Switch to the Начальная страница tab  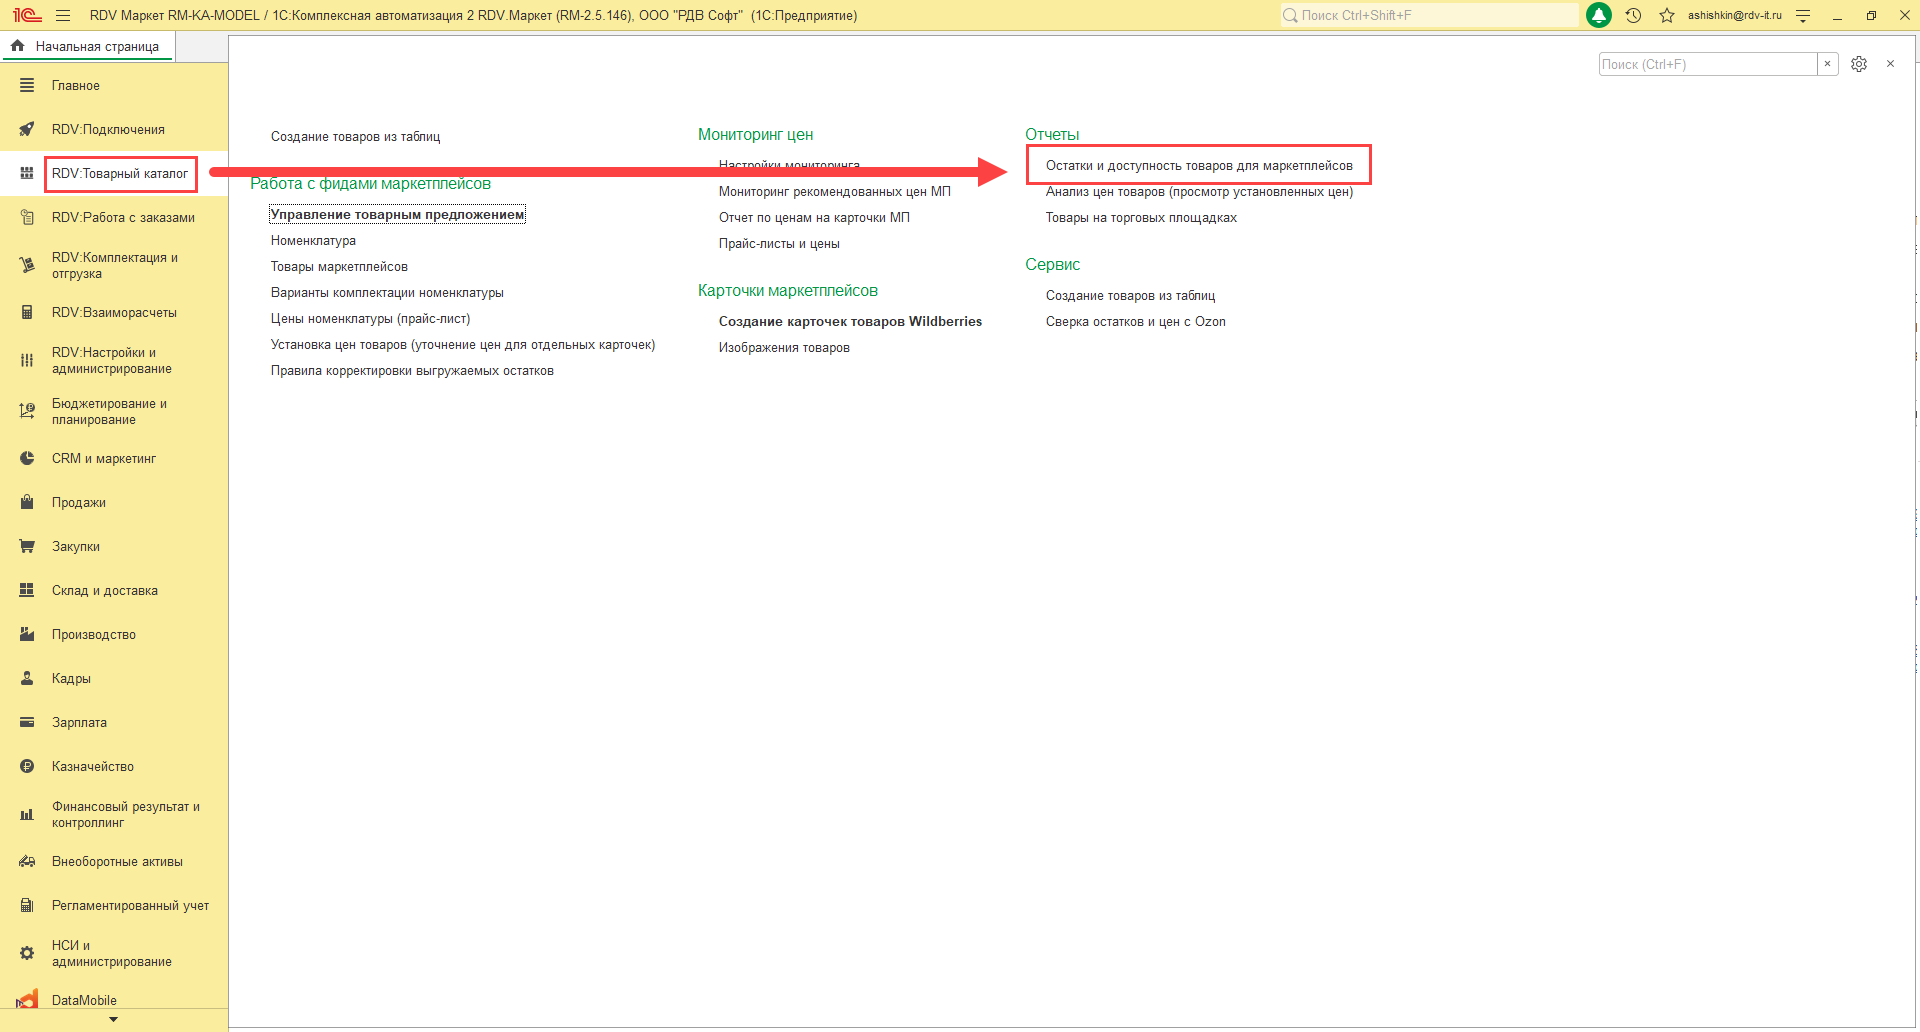pyautogui.click(x=87, y=46)
